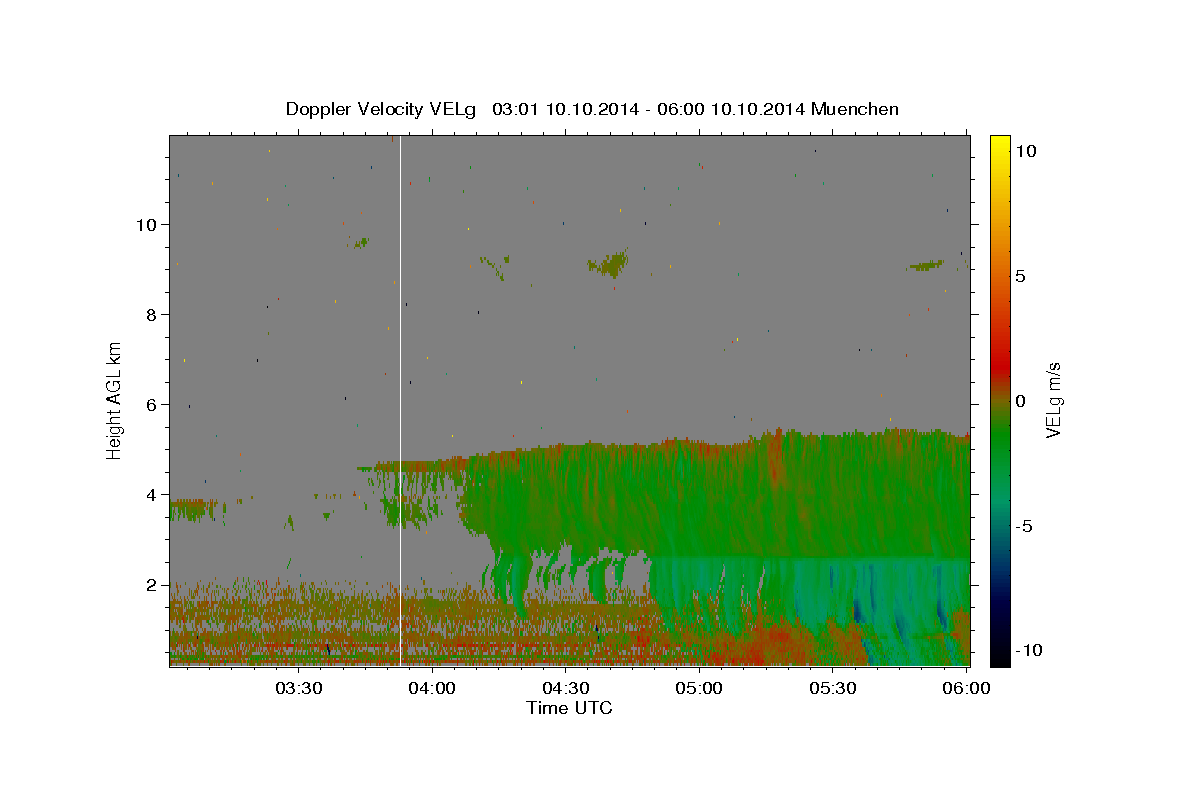Click the yellow top of the colorbar
The height and width of the screenshot is (800, 1200).
[x=999, y=142]
